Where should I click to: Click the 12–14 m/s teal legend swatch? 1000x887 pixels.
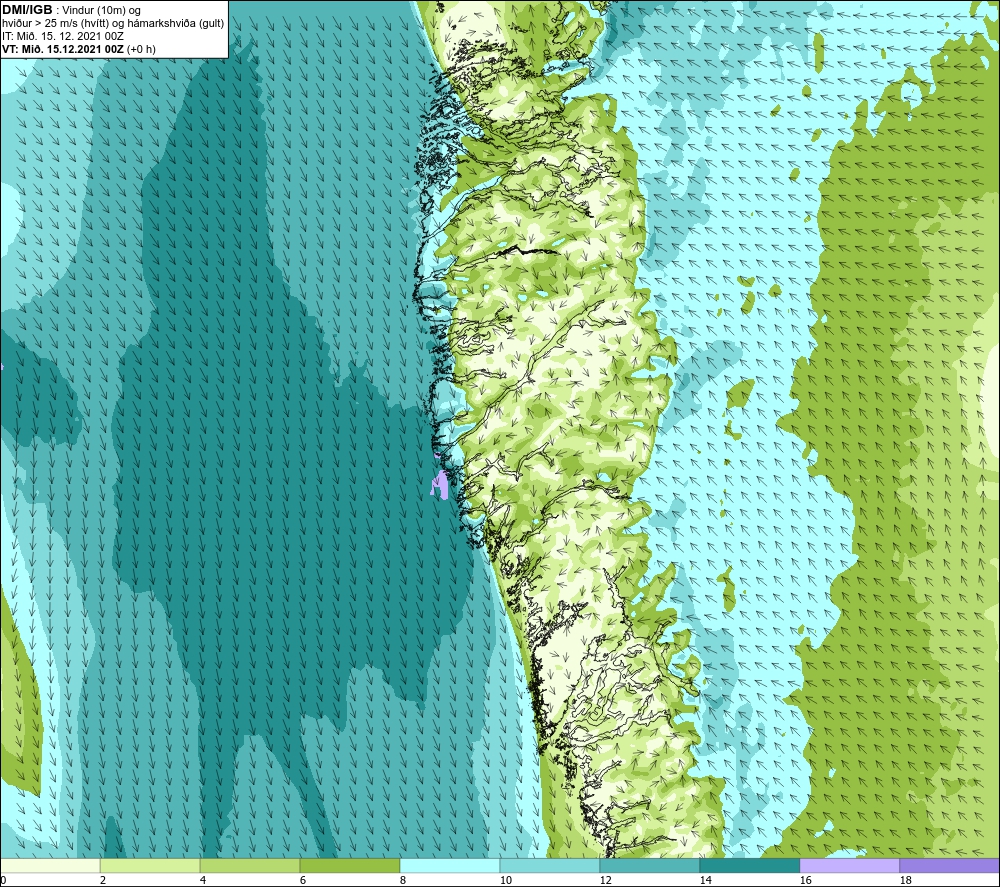click(x=649, y=866)
